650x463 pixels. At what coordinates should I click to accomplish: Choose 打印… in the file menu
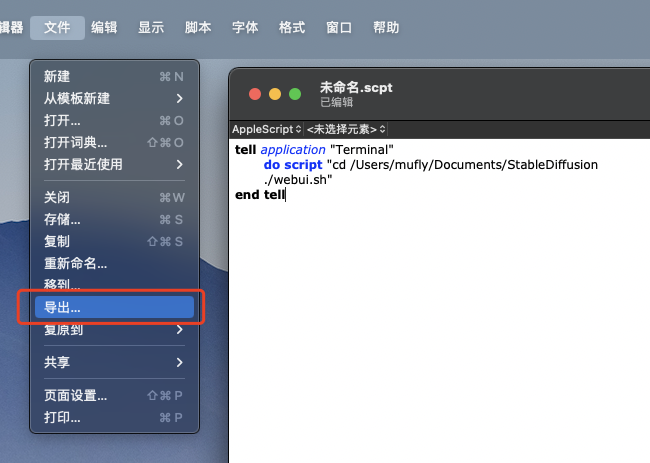[114, 417]
